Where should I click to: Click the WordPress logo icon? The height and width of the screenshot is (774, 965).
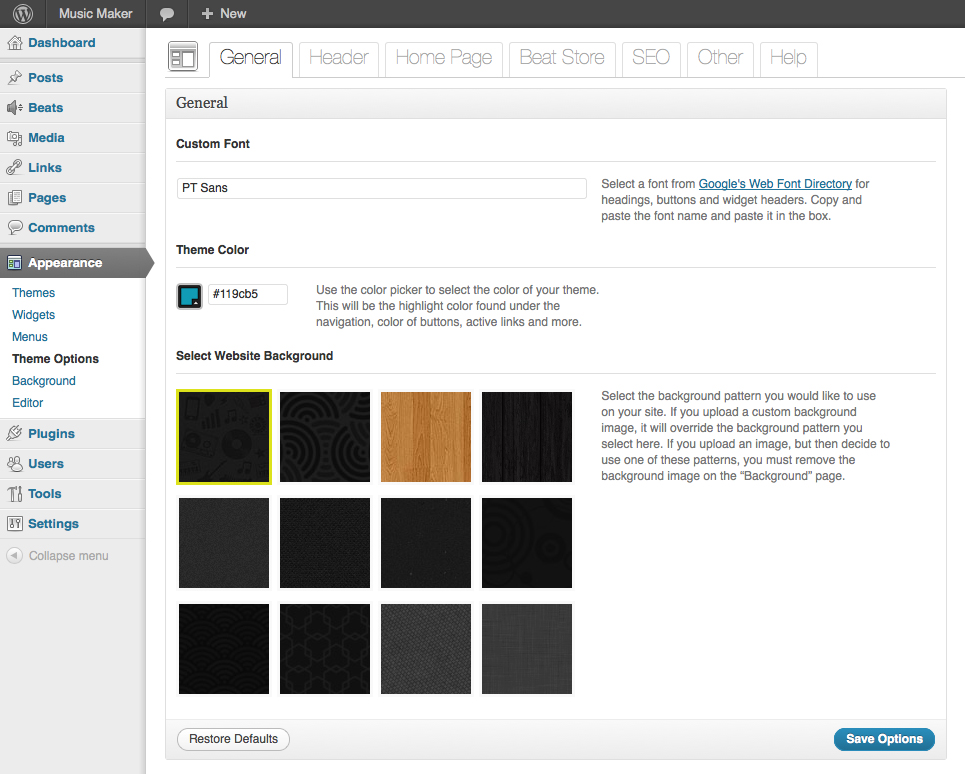click(22, 14)
